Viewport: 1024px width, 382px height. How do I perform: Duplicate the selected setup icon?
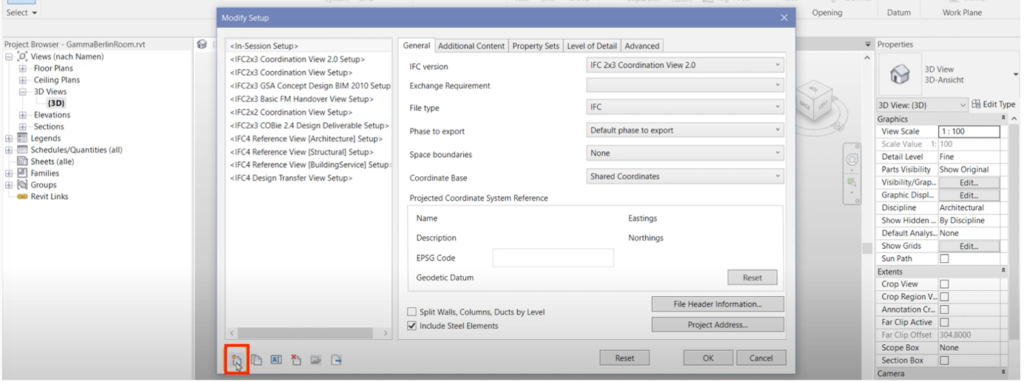pyautogui.click(x=257, y=359)
